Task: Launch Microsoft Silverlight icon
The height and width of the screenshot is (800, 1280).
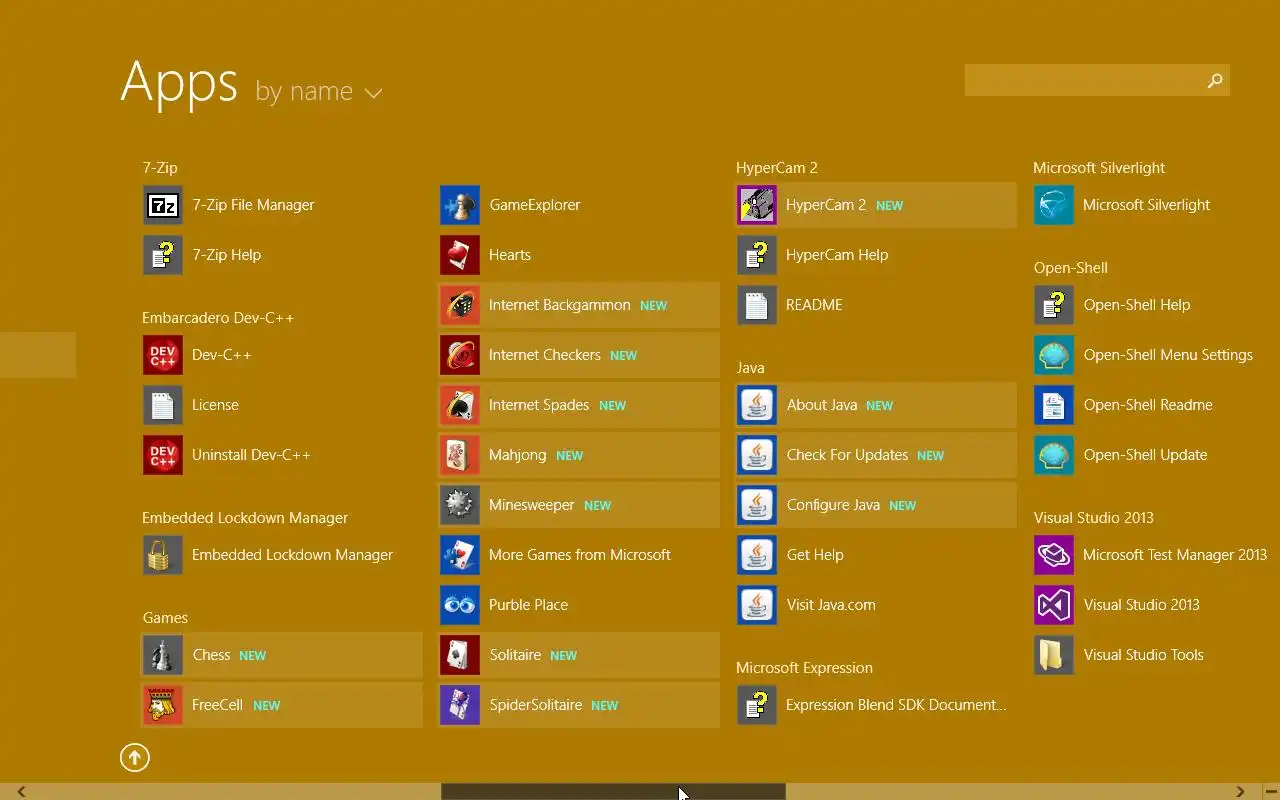Action: [x=1054, y=205]
